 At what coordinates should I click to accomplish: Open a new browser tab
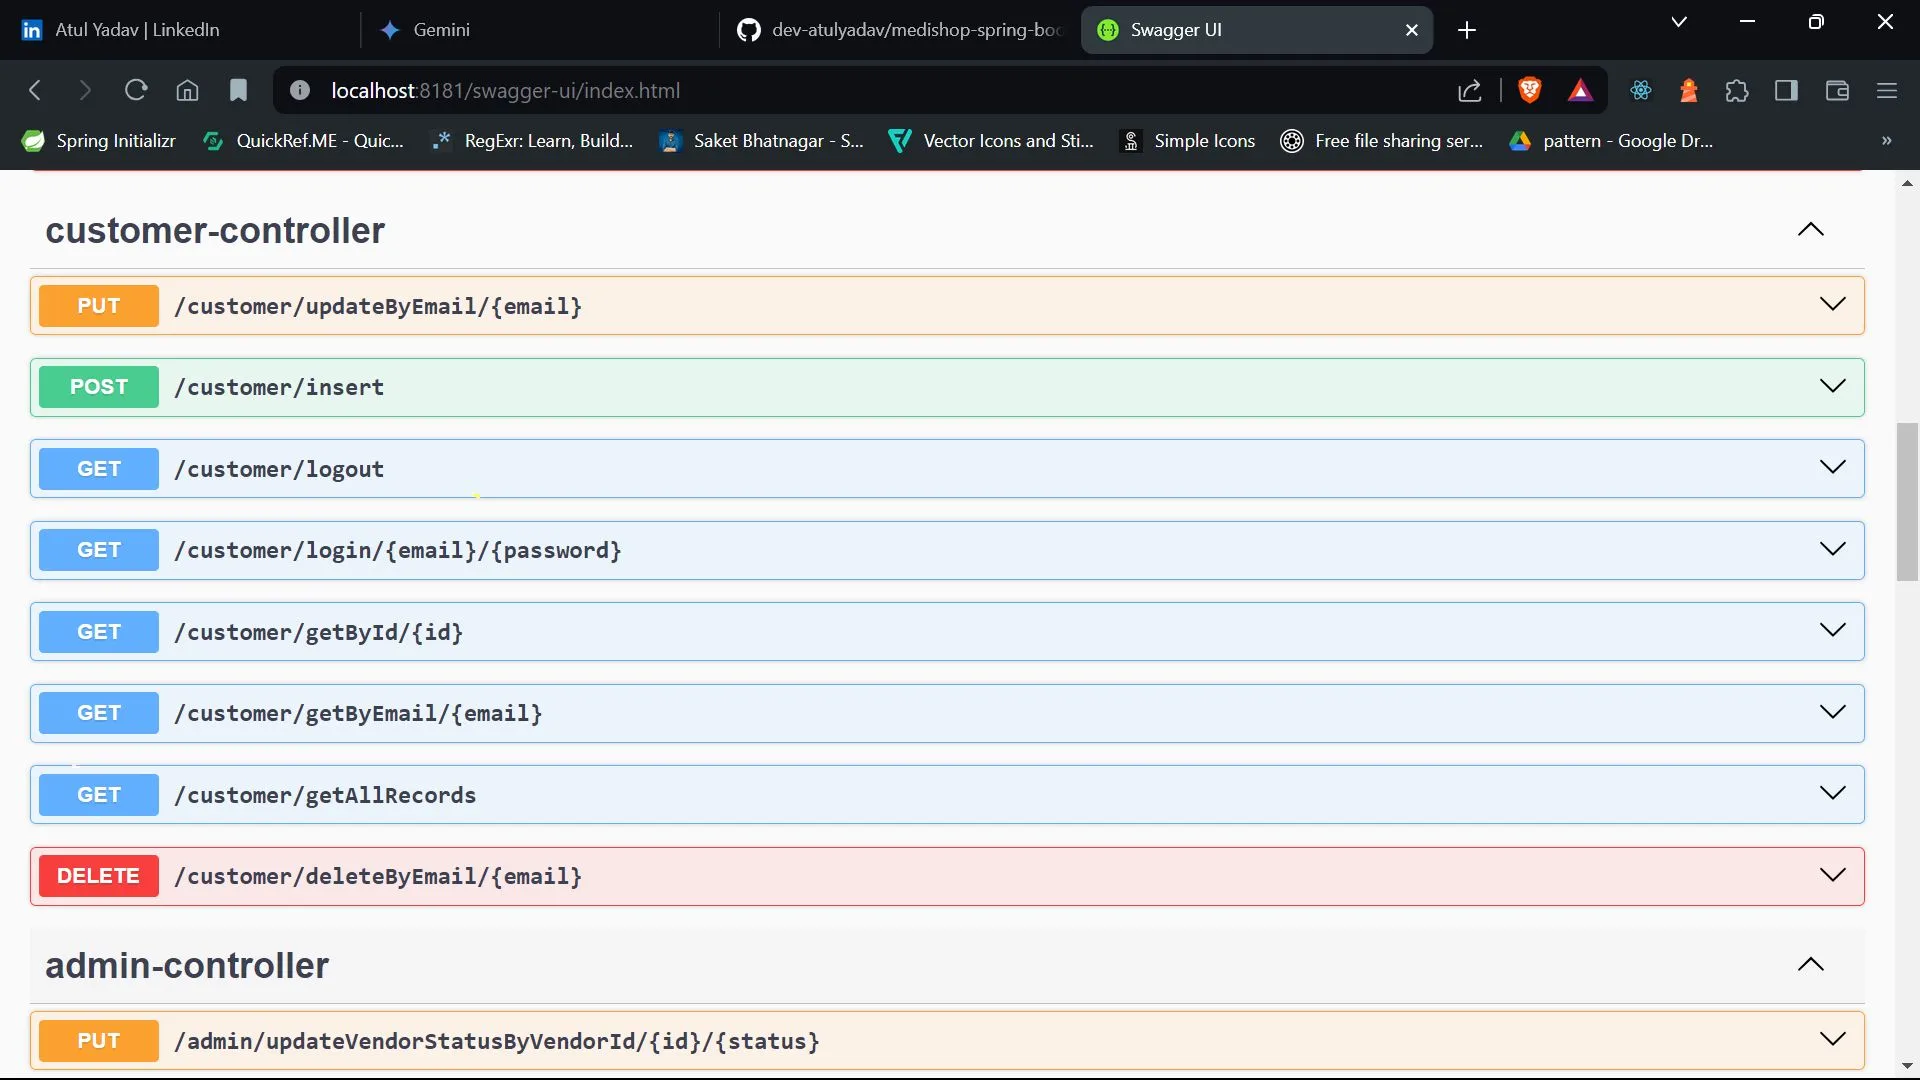(1467, 31)
